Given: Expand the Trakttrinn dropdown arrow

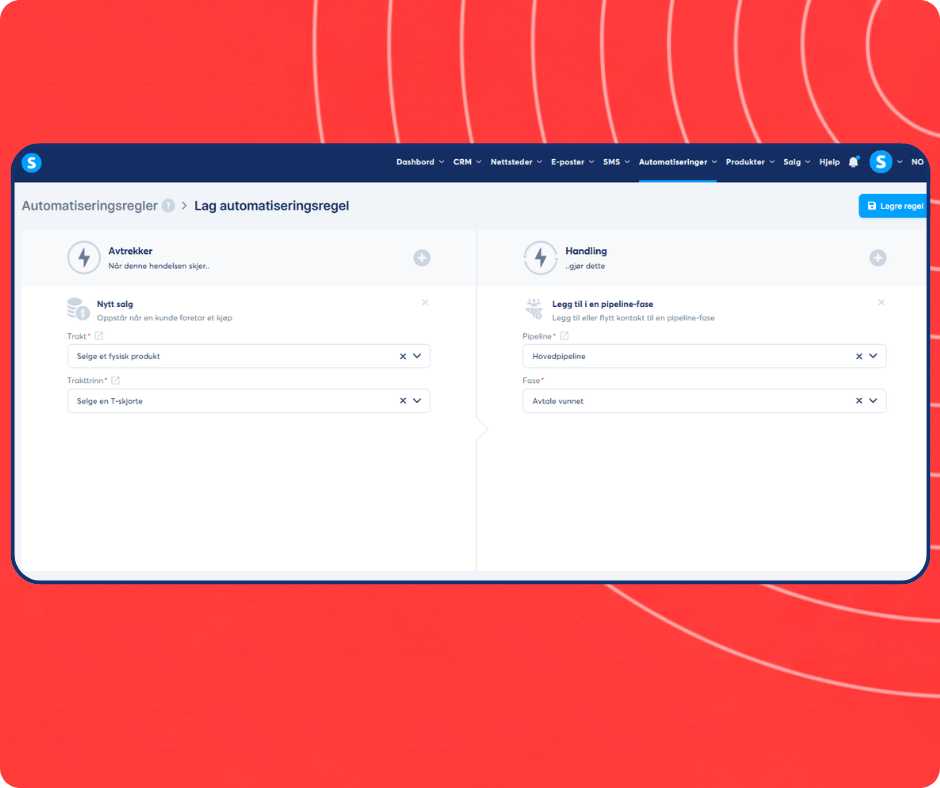Looking at the screenshot, I should (x=417, y=401).
